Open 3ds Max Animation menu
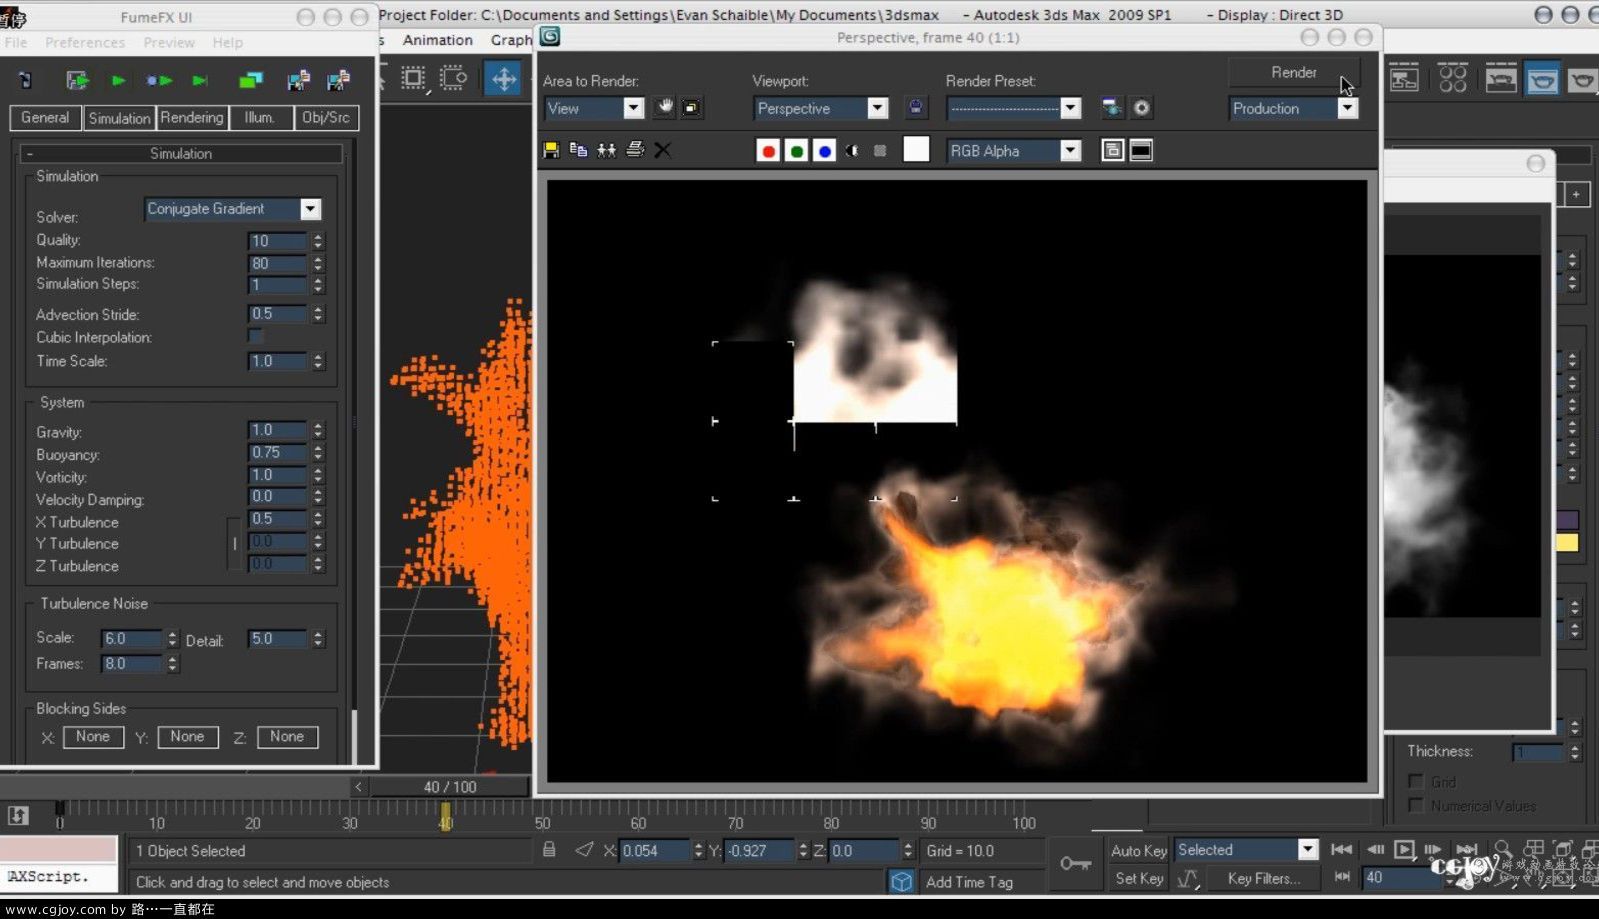The height and width of the screenshot is (919, 1599). pos(438,40)
